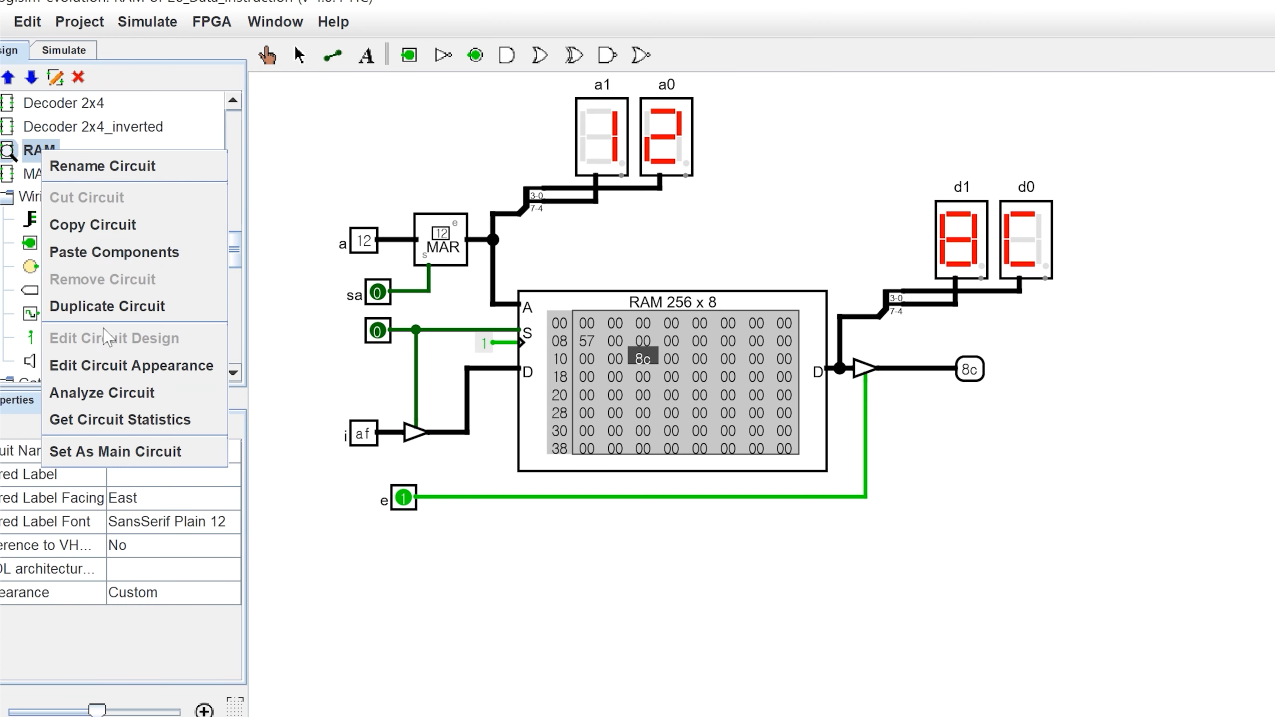Change Appearance value Custom
The image size is (1275, 717).
173,592
